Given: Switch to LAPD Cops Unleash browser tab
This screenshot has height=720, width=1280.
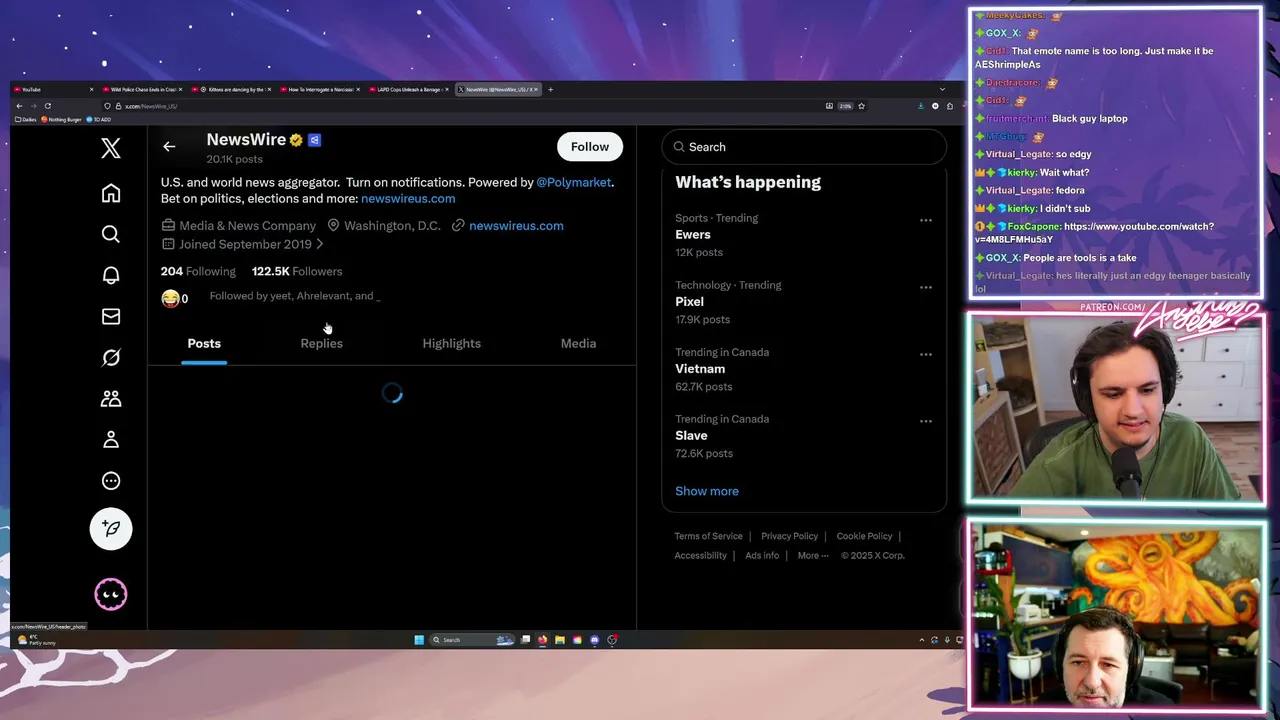Looking at the screenshot, I should (x=410, y=89).
